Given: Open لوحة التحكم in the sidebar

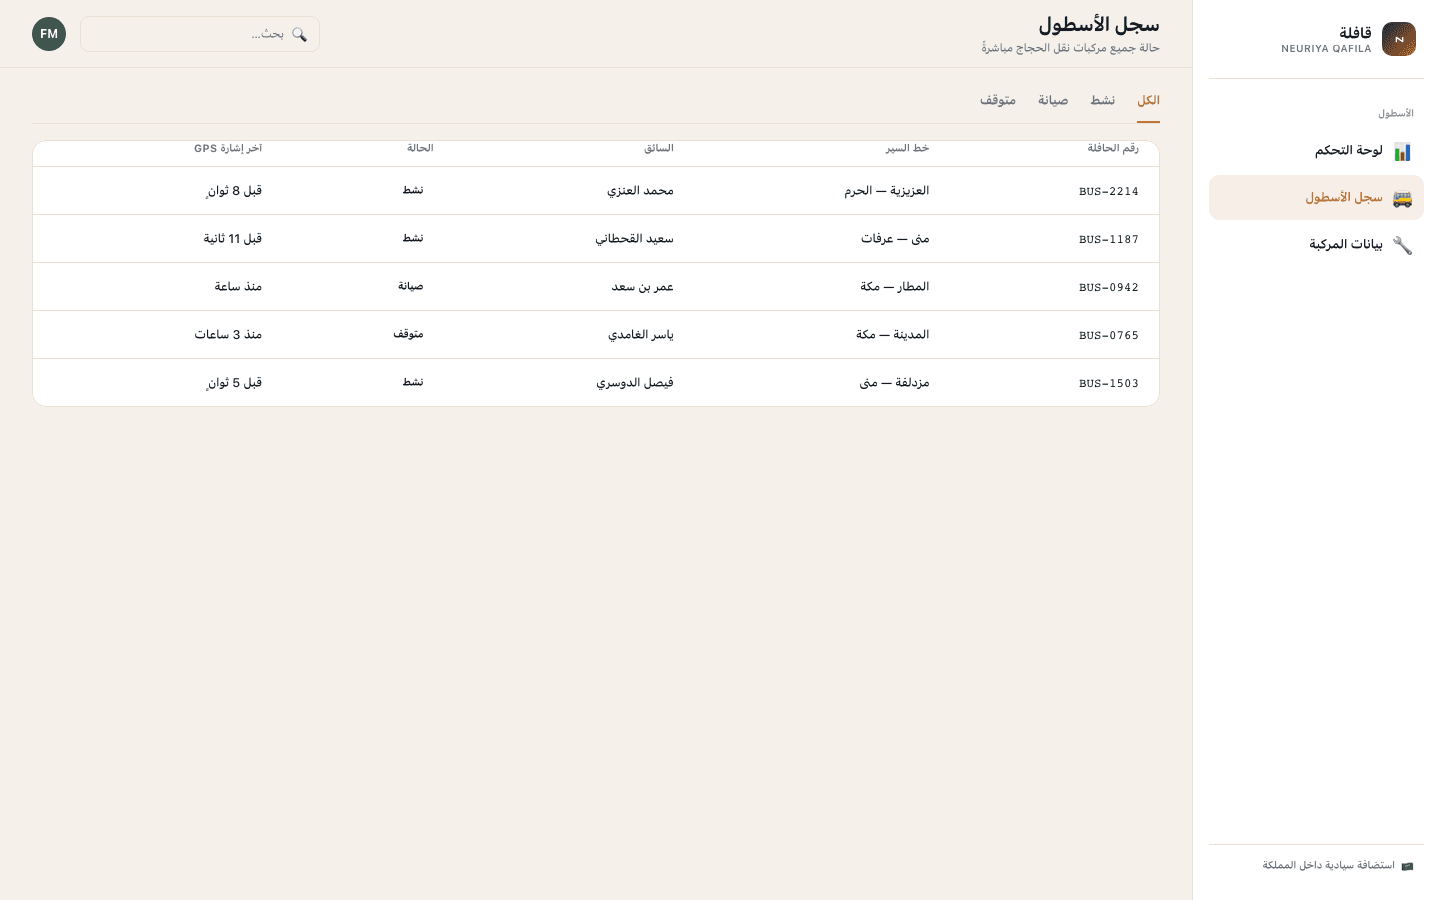Looking at the screenshot, I should 1316,151.
